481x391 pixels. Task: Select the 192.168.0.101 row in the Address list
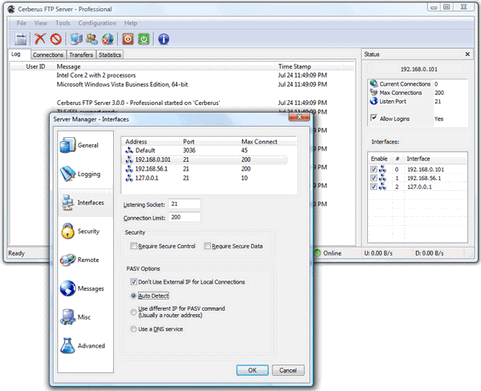click(x=206, y=160)
